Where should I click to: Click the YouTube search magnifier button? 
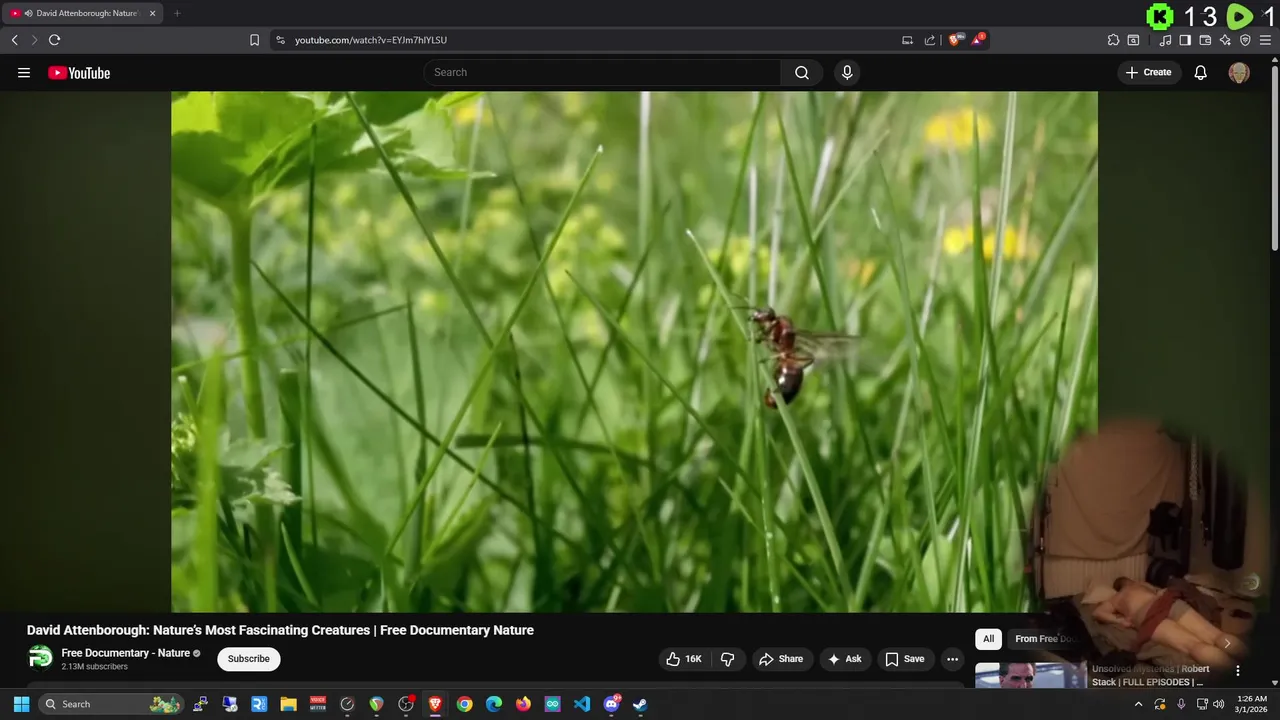pos(802,72)
